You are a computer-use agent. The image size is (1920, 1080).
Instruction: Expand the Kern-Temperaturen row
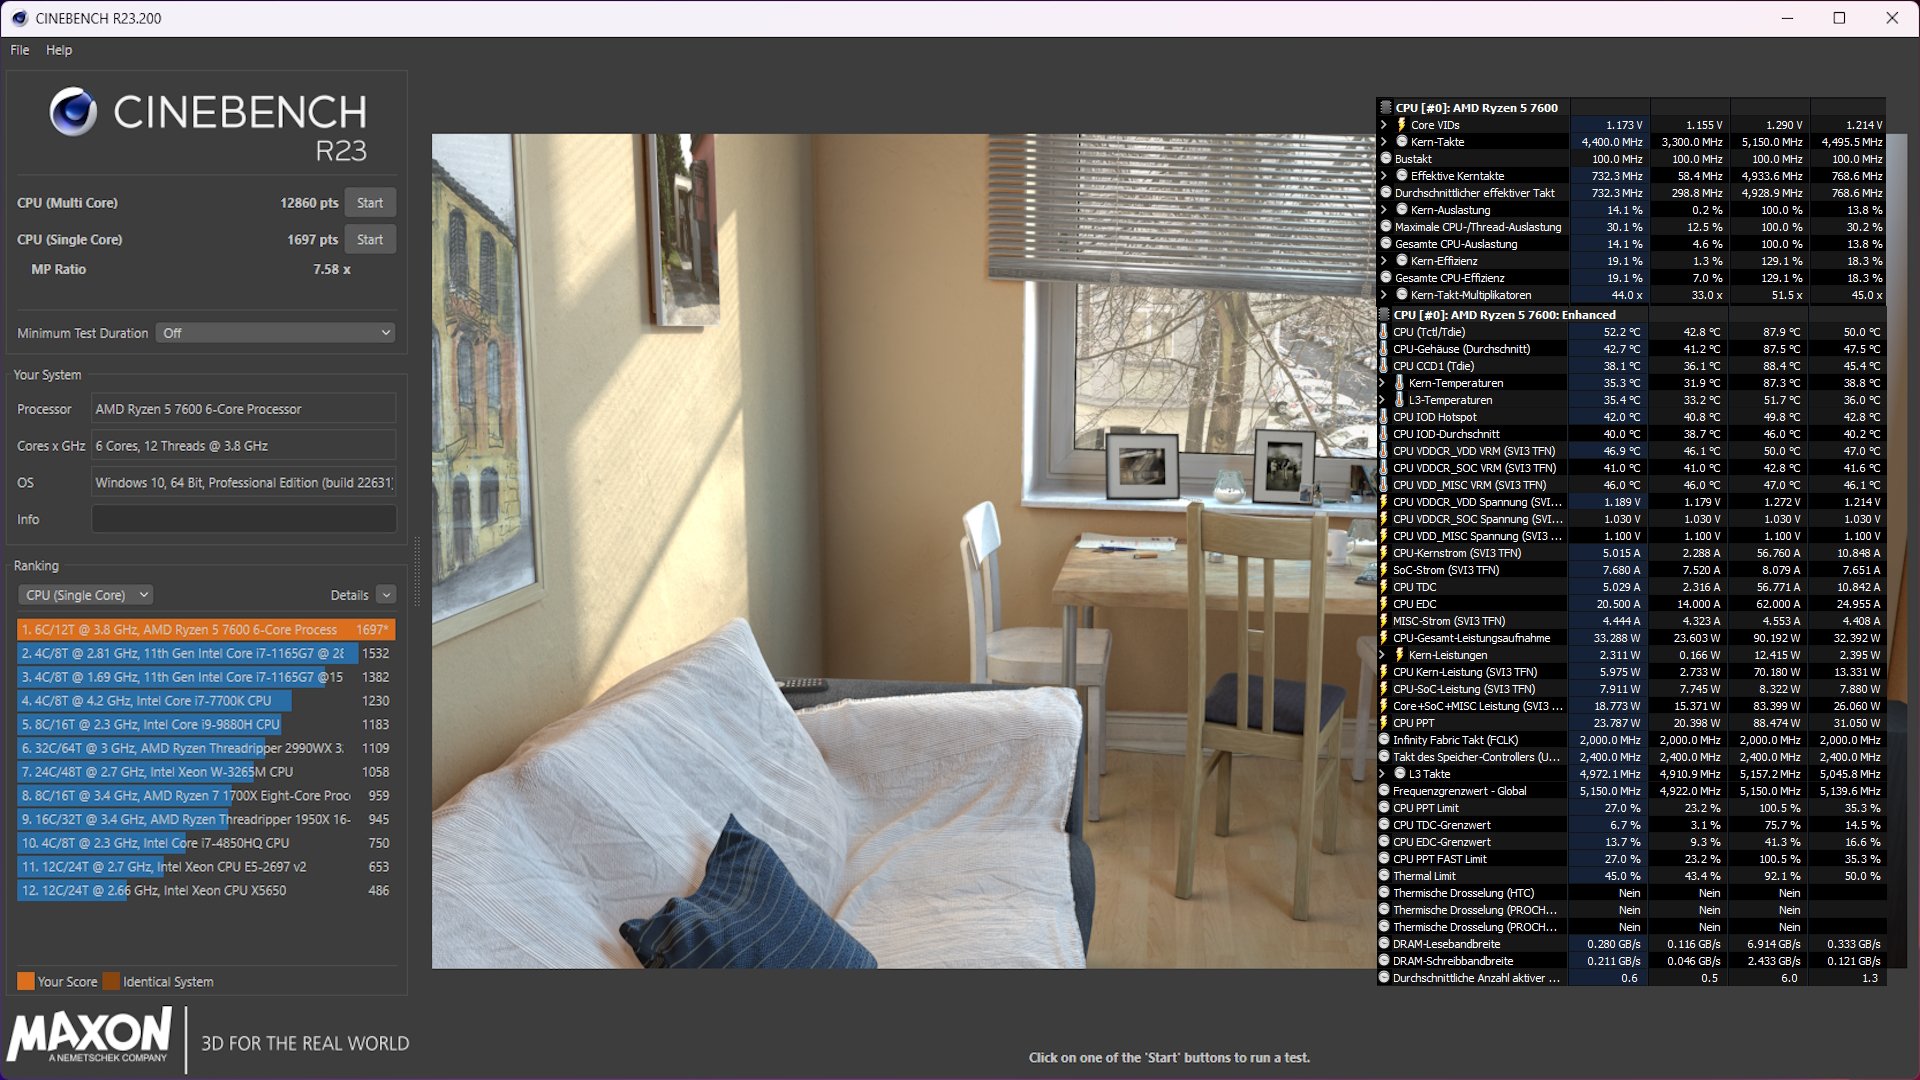(x=1383, y=383)
